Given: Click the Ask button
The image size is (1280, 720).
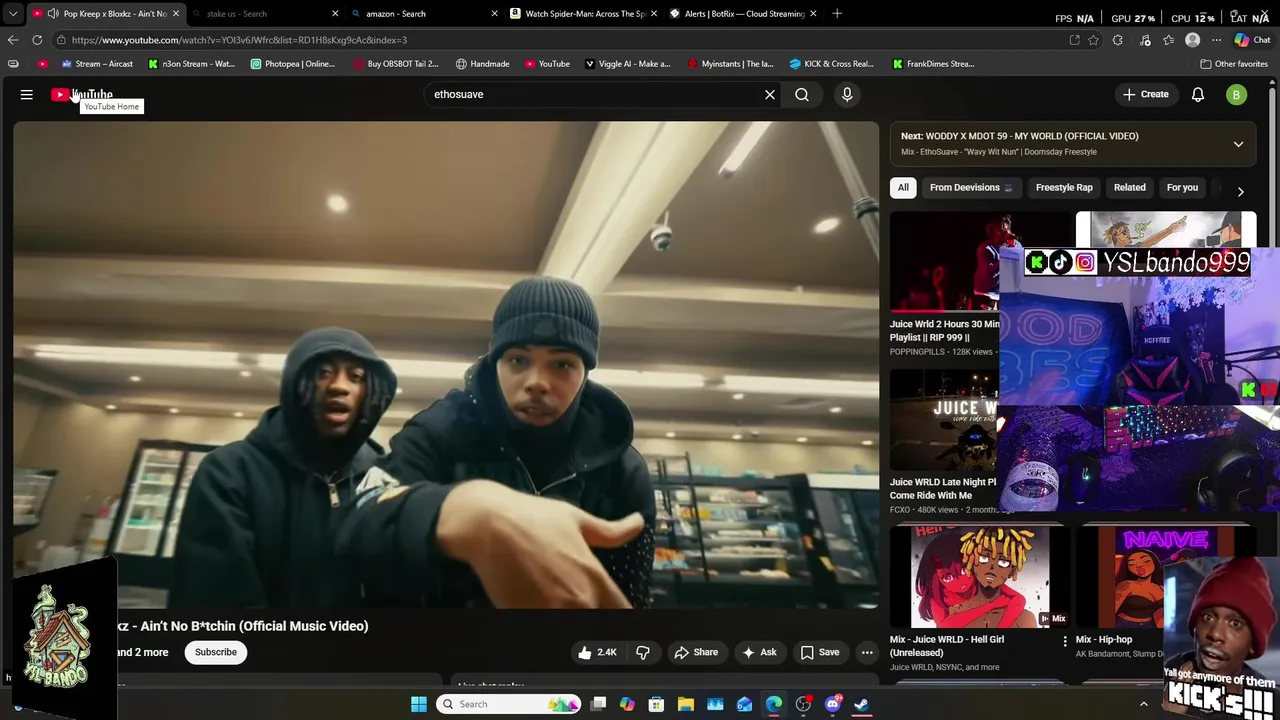Looking at the screenshot, I should click(759, 652).
